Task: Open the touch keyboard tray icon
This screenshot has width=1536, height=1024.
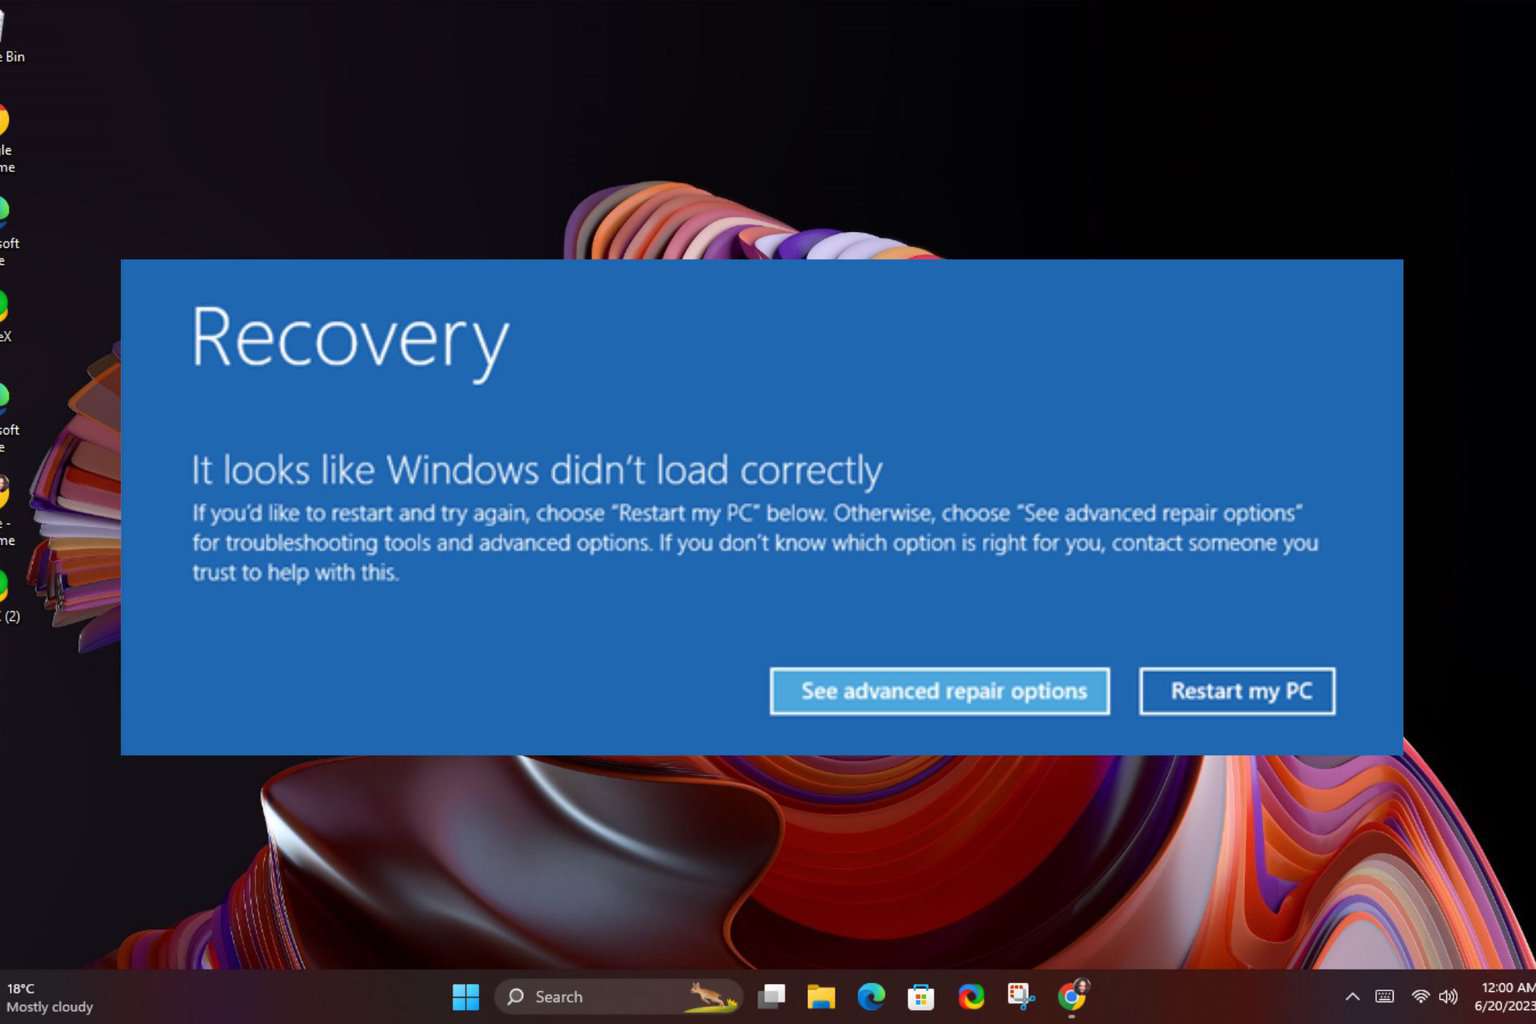Action: 1385,997
